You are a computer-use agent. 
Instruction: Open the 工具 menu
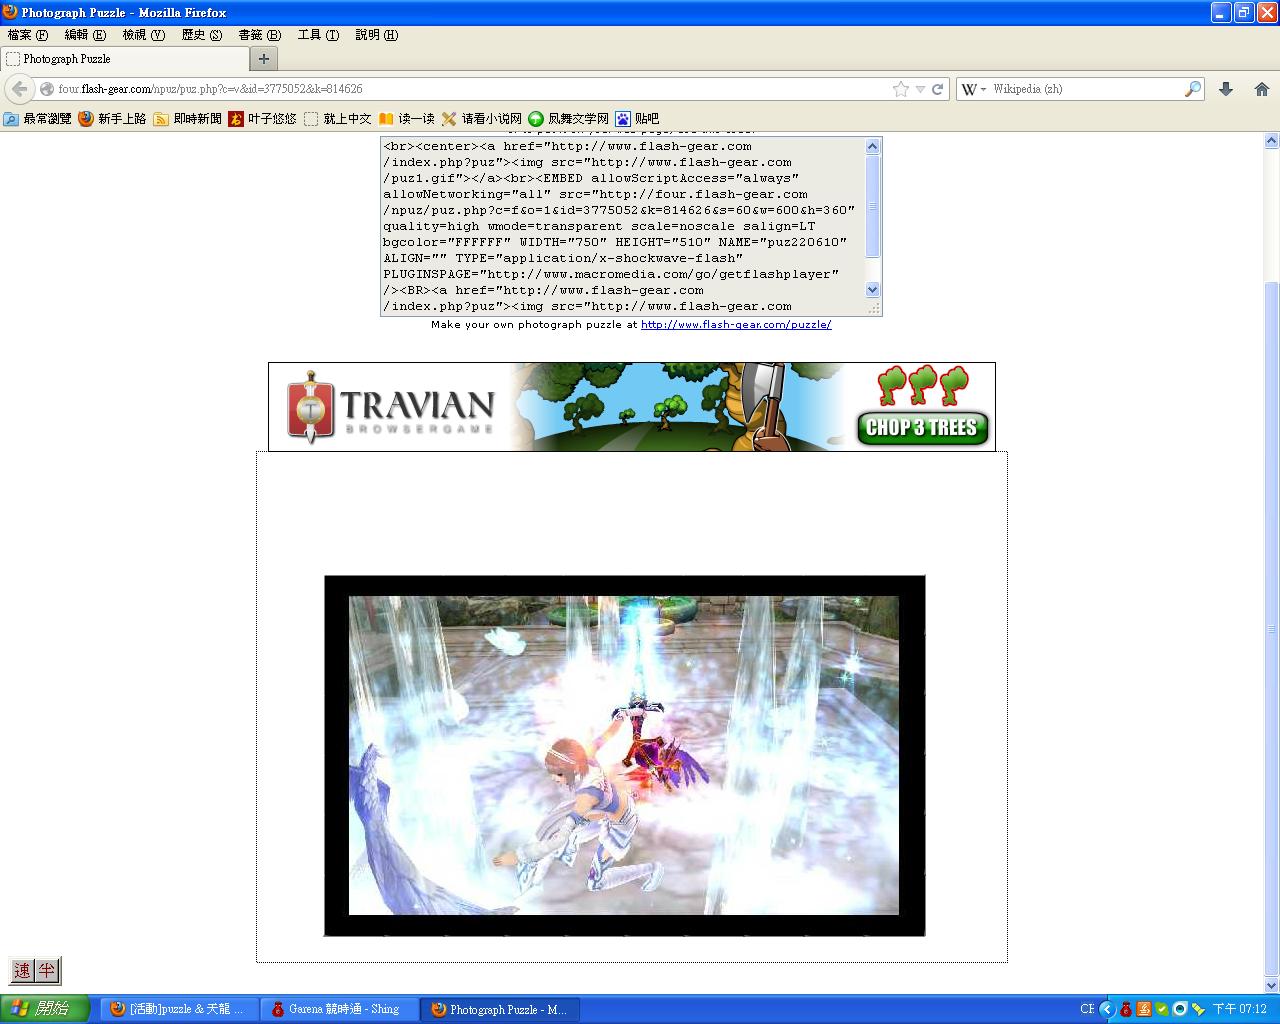[x=318, y=35]
